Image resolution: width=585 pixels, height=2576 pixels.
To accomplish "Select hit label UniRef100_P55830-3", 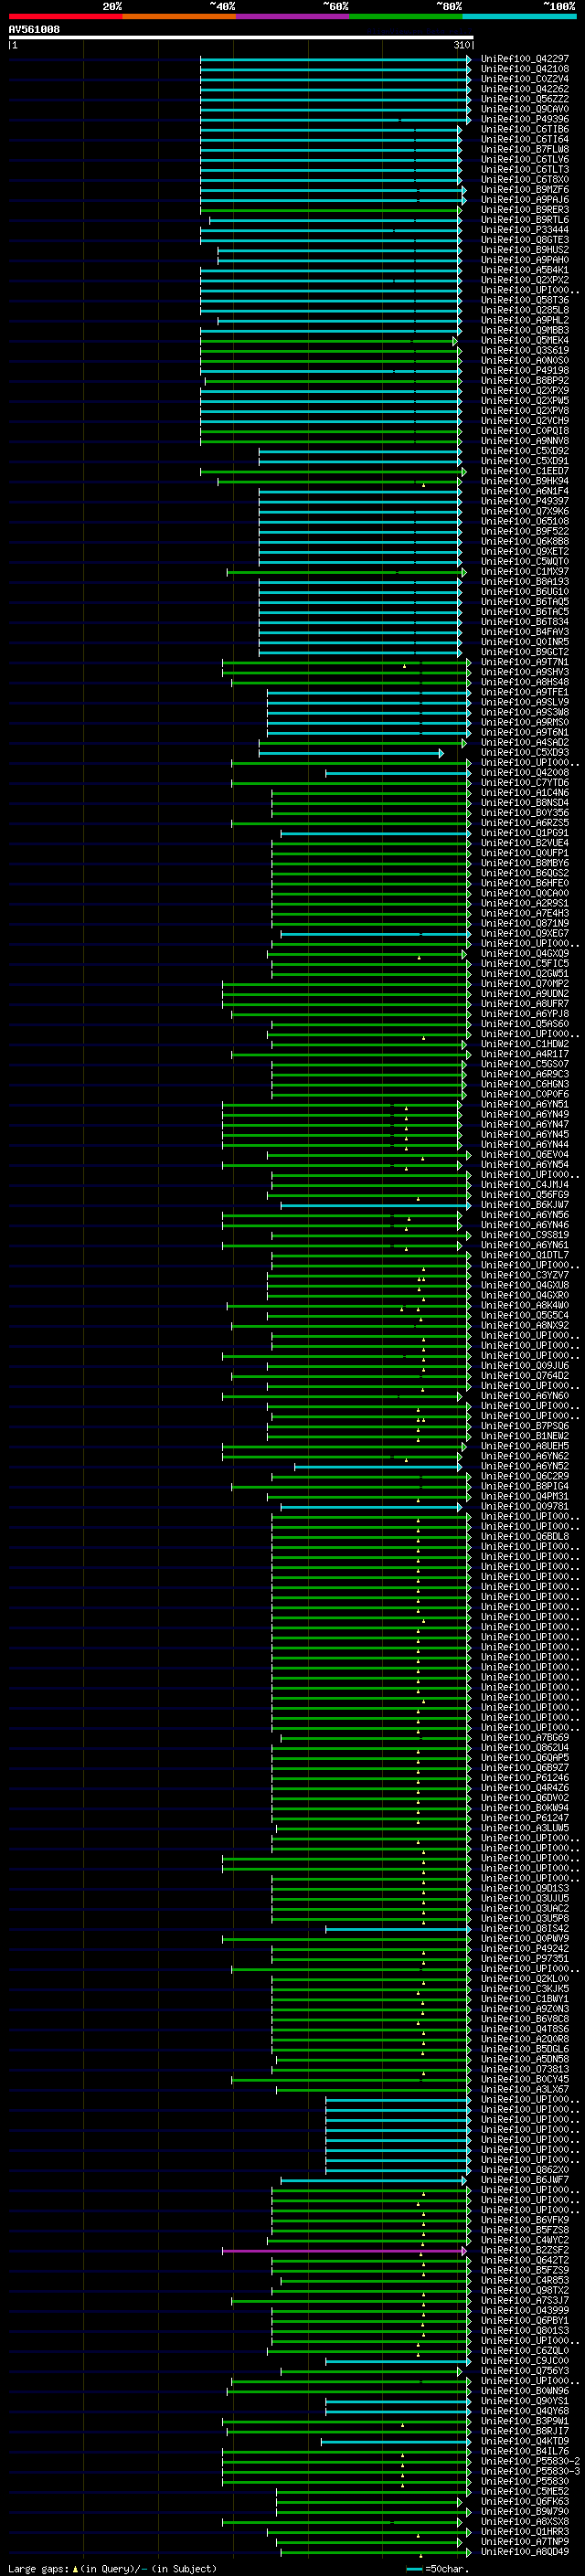I will coord(530,2471).
